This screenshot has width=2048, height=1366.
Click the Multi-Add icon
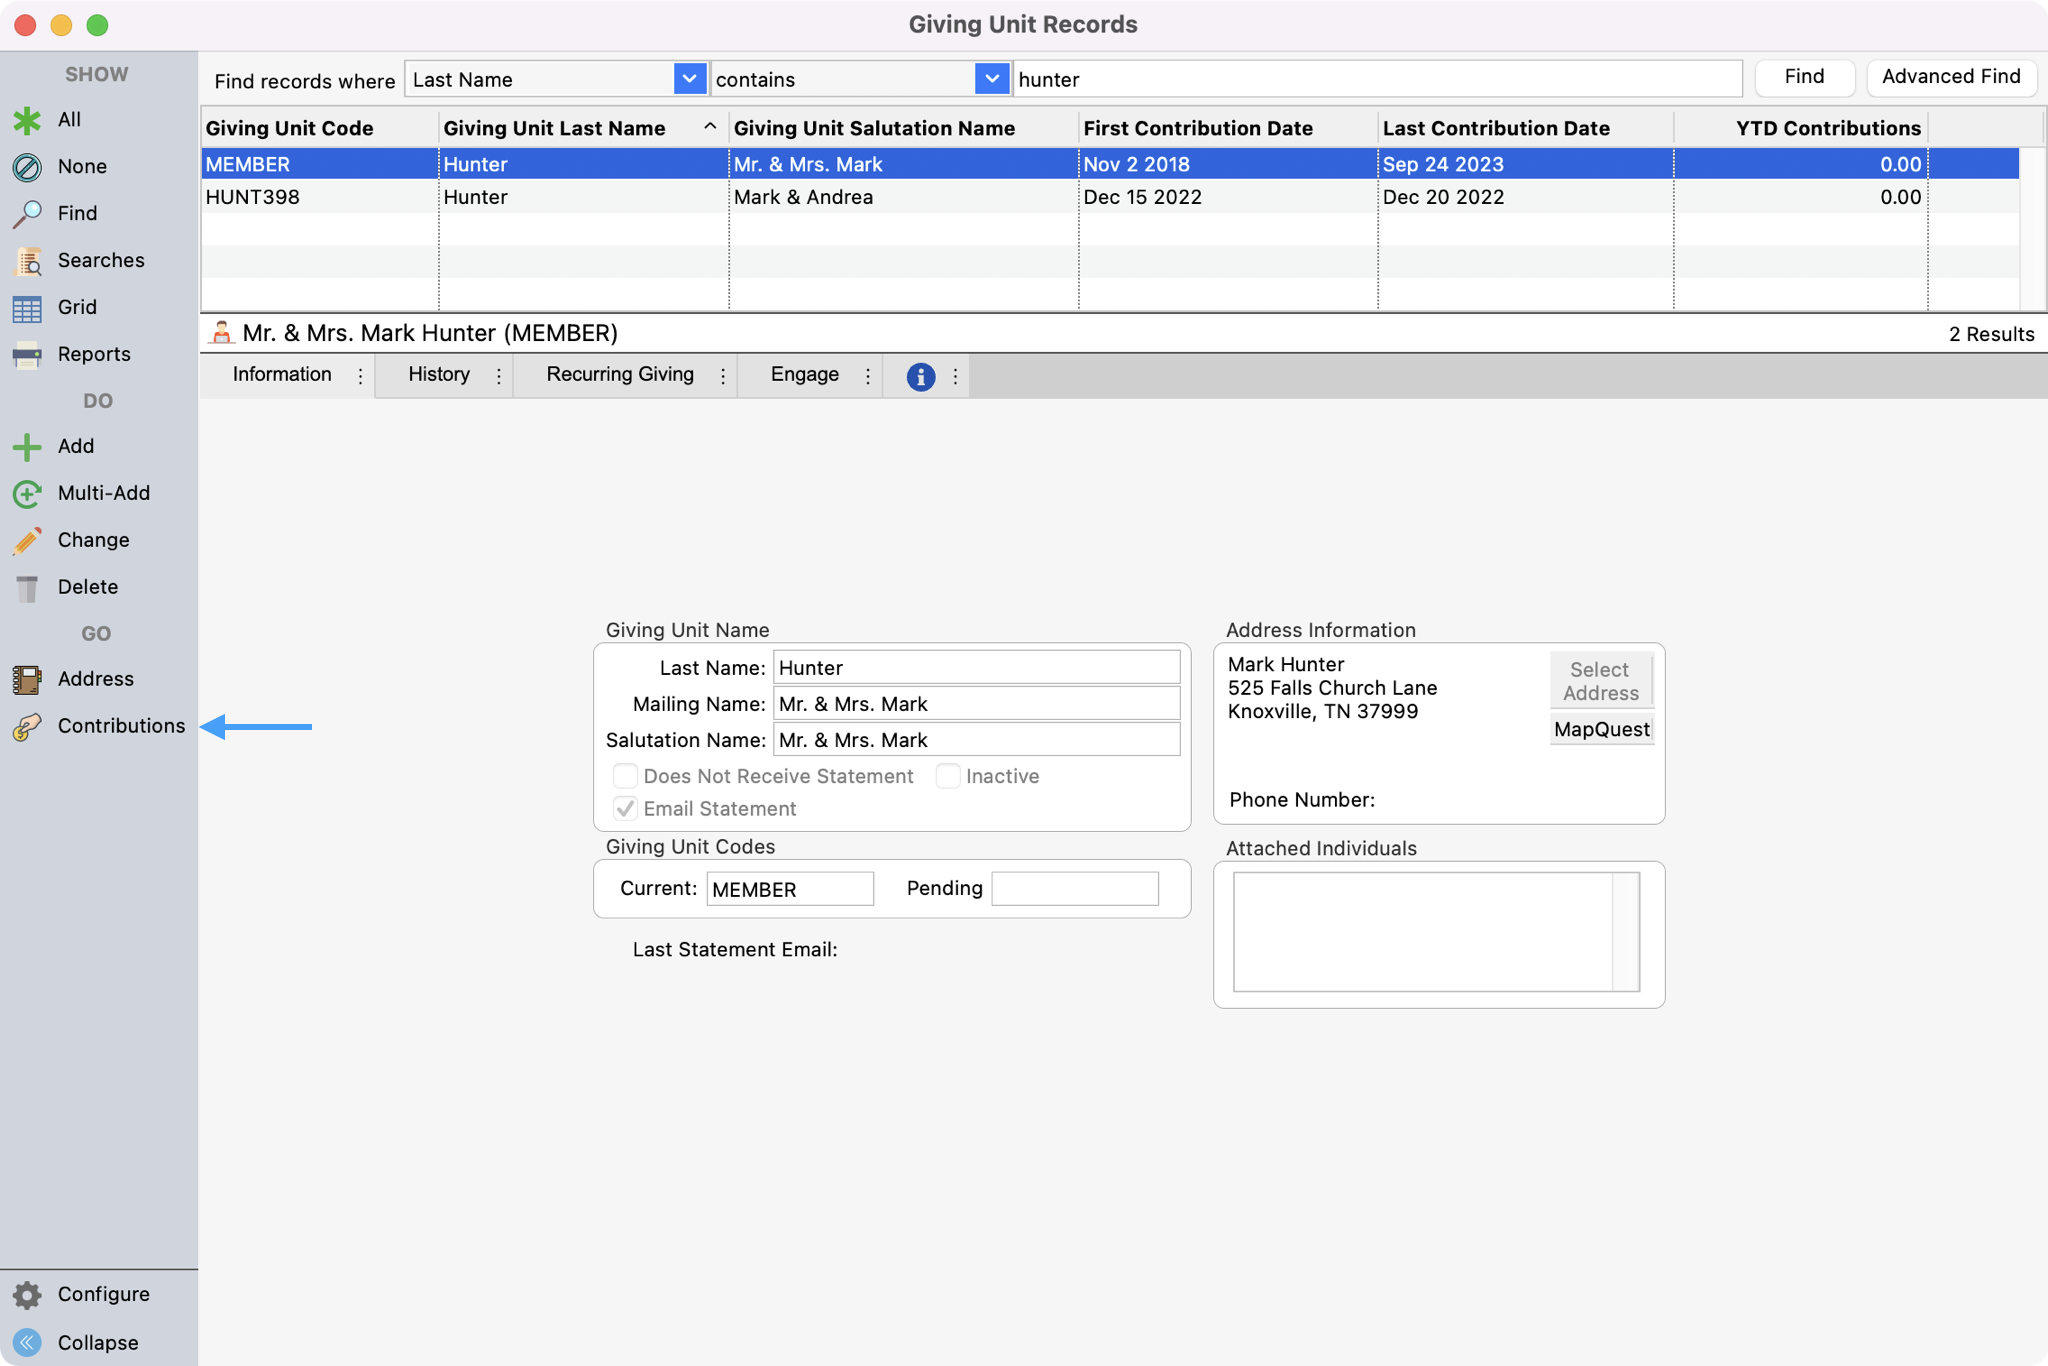click(x=27, y=494)
